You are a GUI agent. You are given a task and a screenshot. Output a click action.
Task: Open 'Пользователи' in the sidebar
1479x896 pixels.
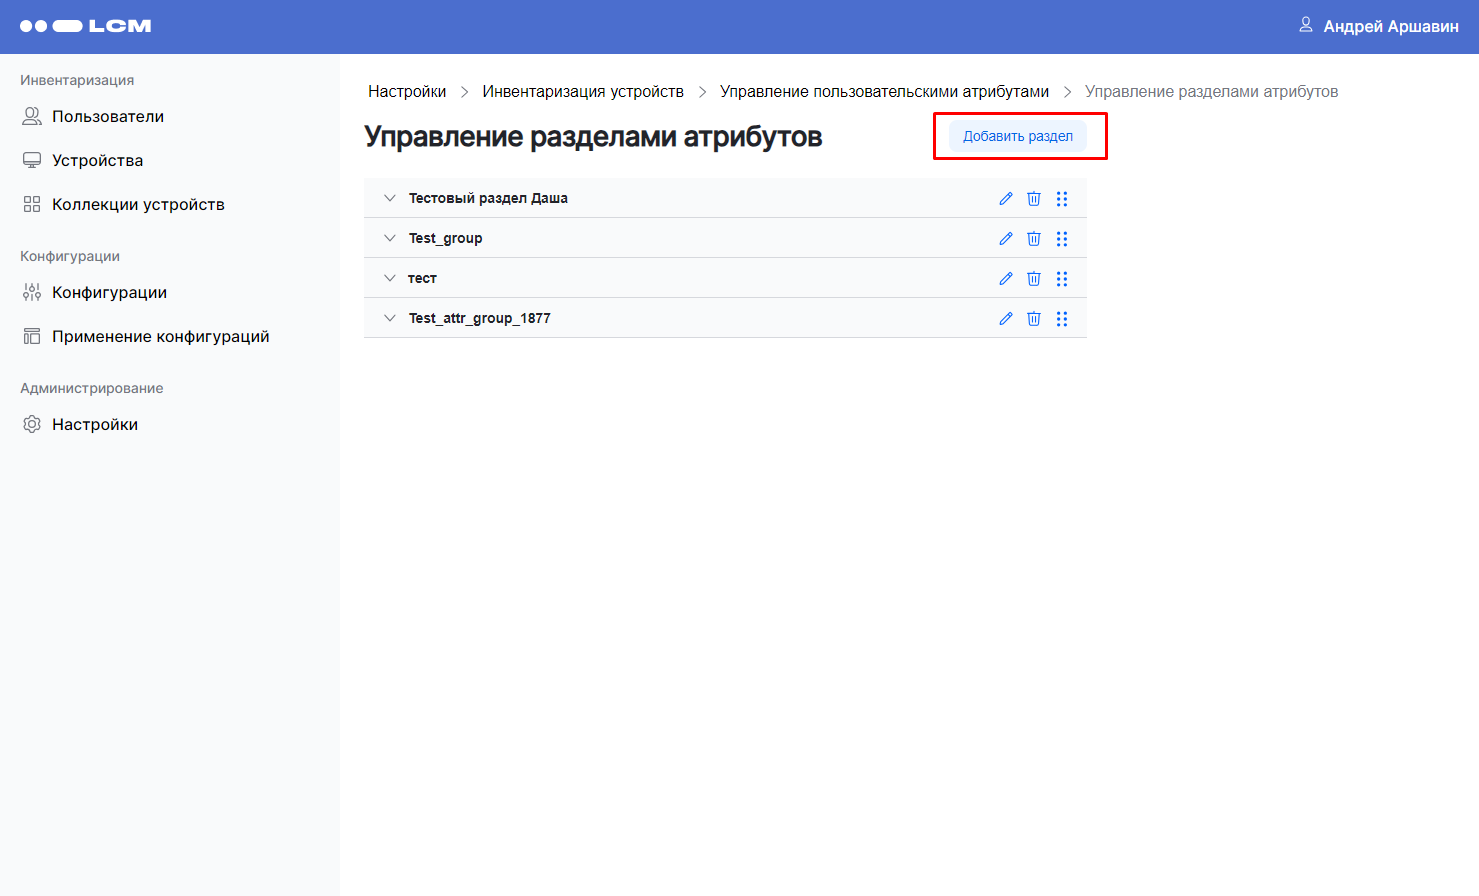point(107,117)
